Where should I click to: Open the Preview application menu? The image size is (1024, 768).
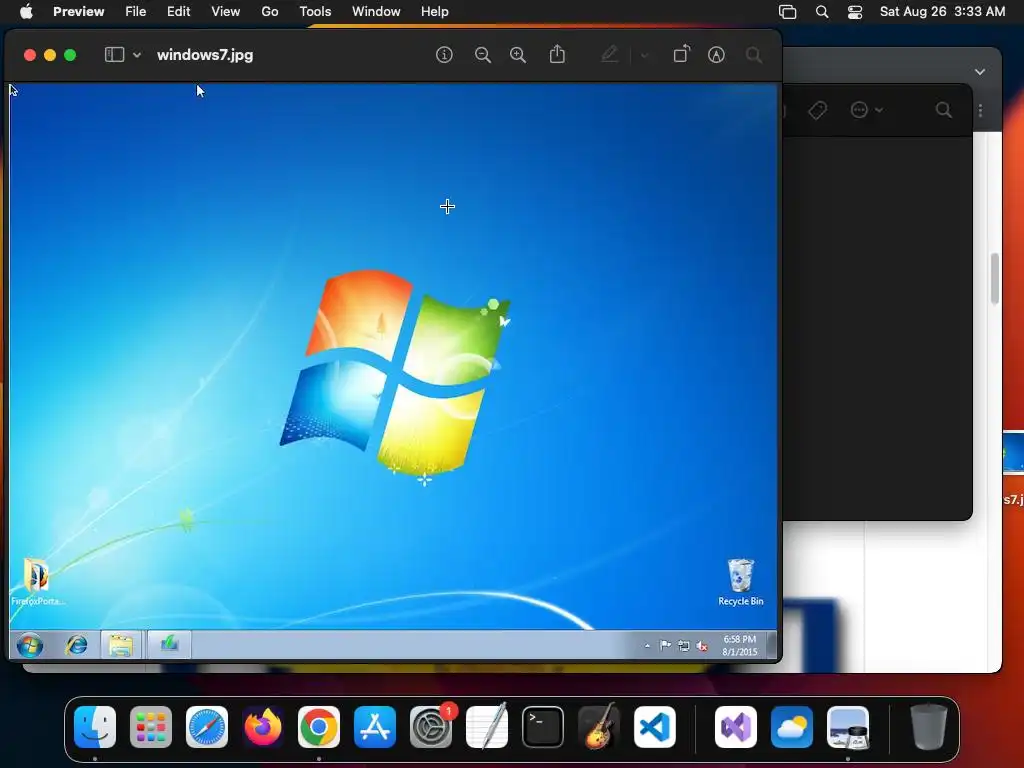78,11
